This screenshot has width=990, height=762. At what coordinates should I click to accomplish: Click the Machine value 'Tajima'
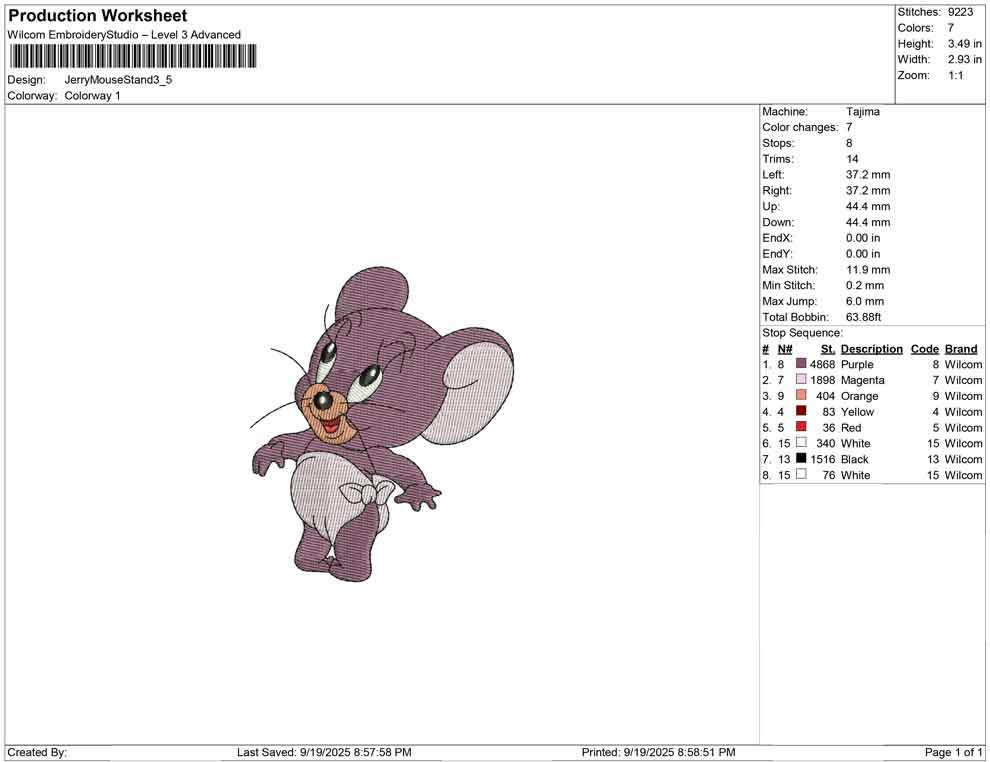click(862, 111)
